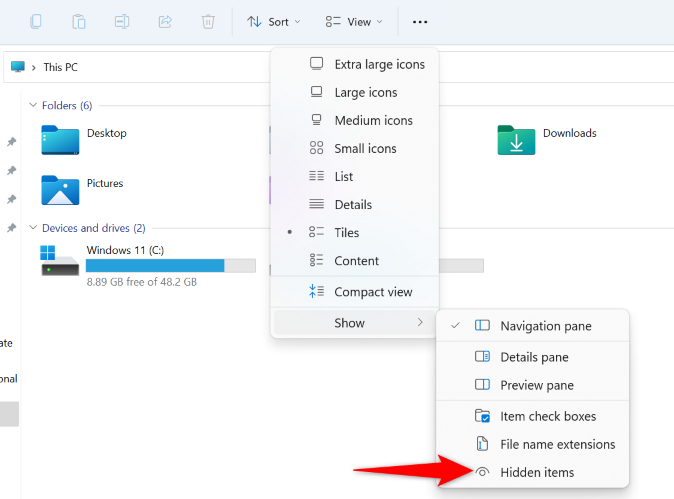The height and width of the screenshot is (499, 674).
Task: Click This PC in address bar
Action: (x=60, y=67)
